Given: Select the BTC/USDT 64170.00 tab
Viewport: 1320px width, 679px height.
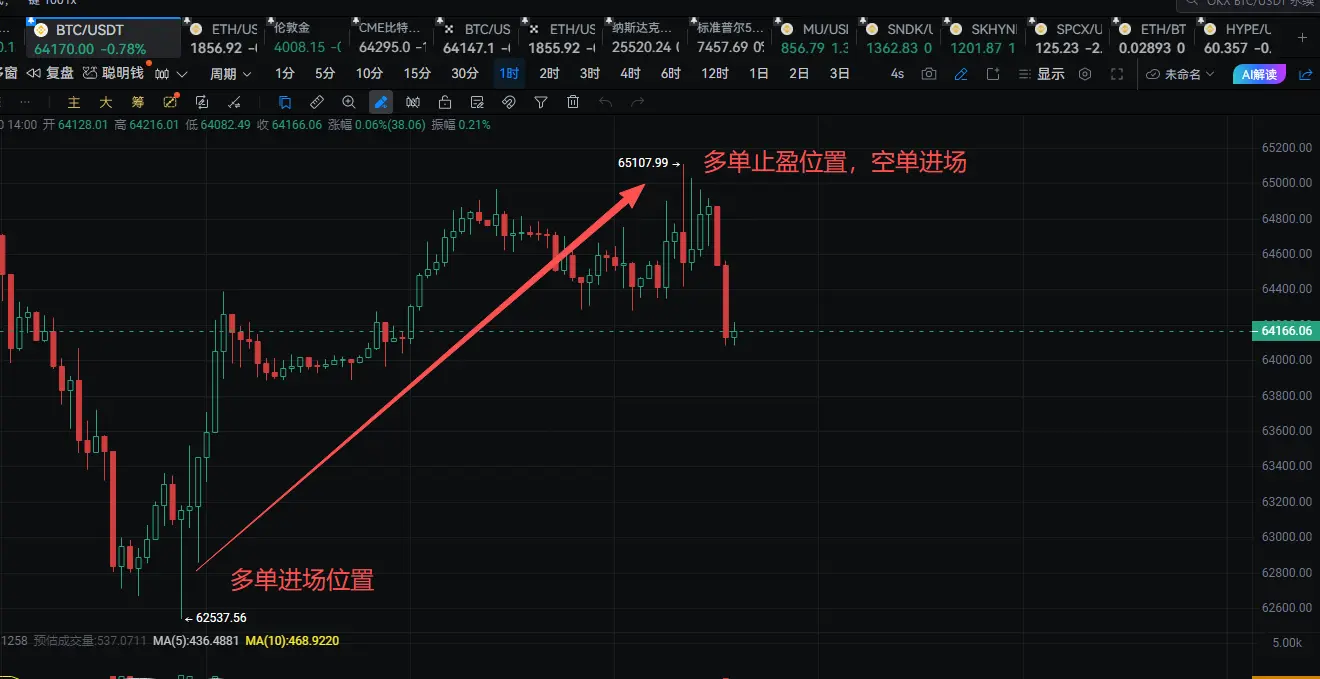Looking at the screenshot, I should (104, 39).
